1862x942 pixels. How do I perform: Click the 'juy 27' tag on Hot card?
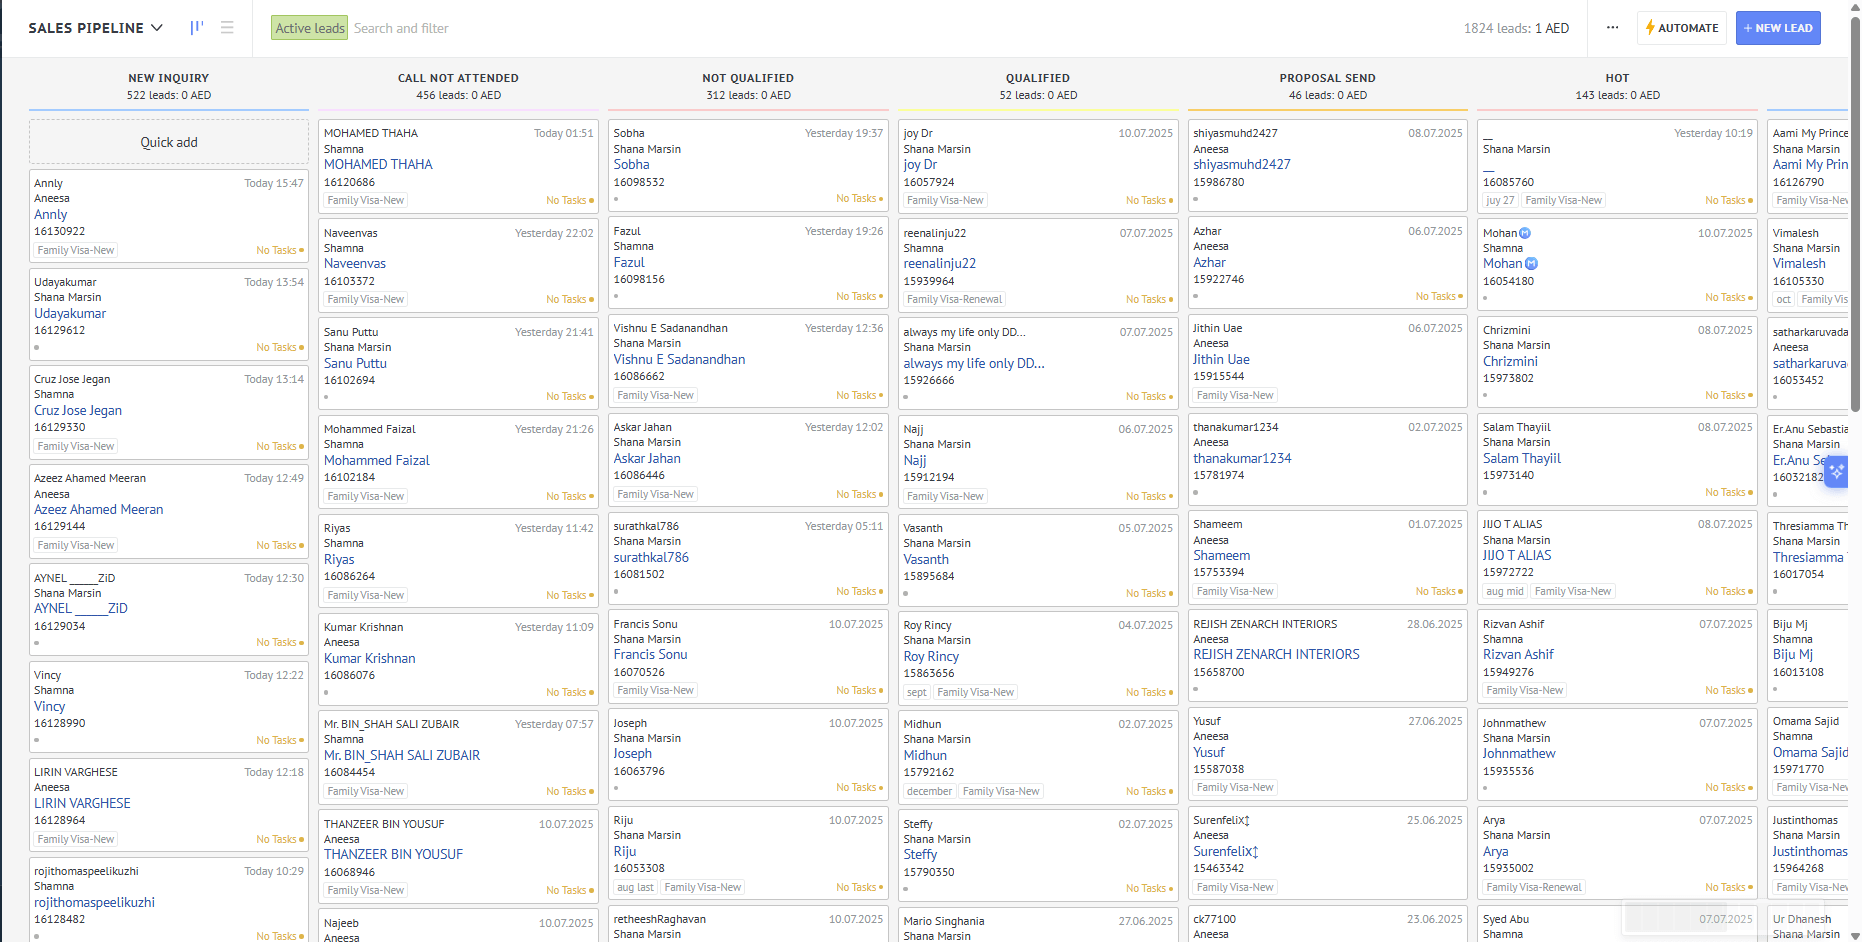point(1500,200)
